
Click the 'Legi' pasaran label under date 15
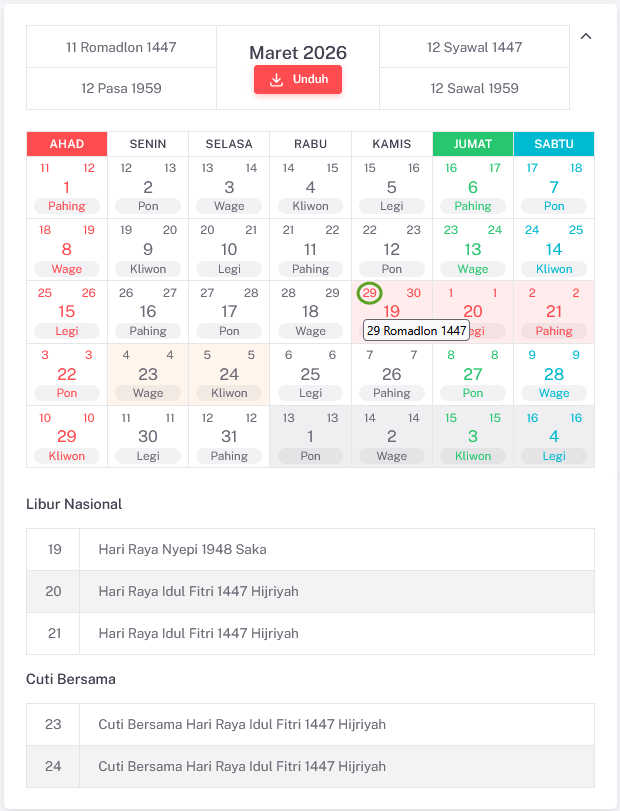coord(66,331)
